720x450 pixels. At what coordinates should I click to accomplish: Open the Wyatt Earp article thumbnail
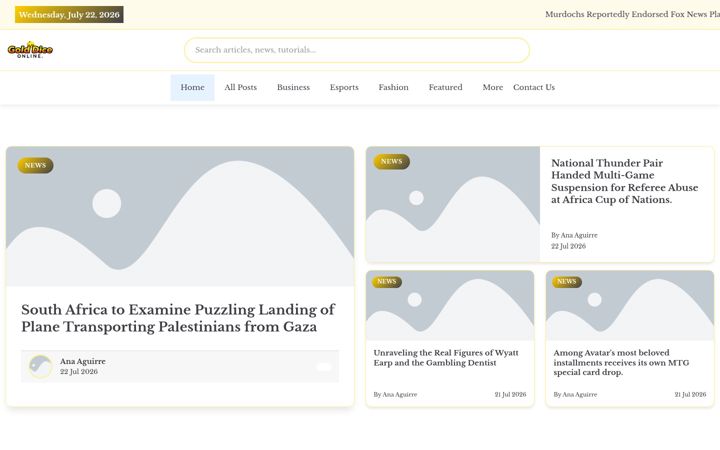pos(450,305)
